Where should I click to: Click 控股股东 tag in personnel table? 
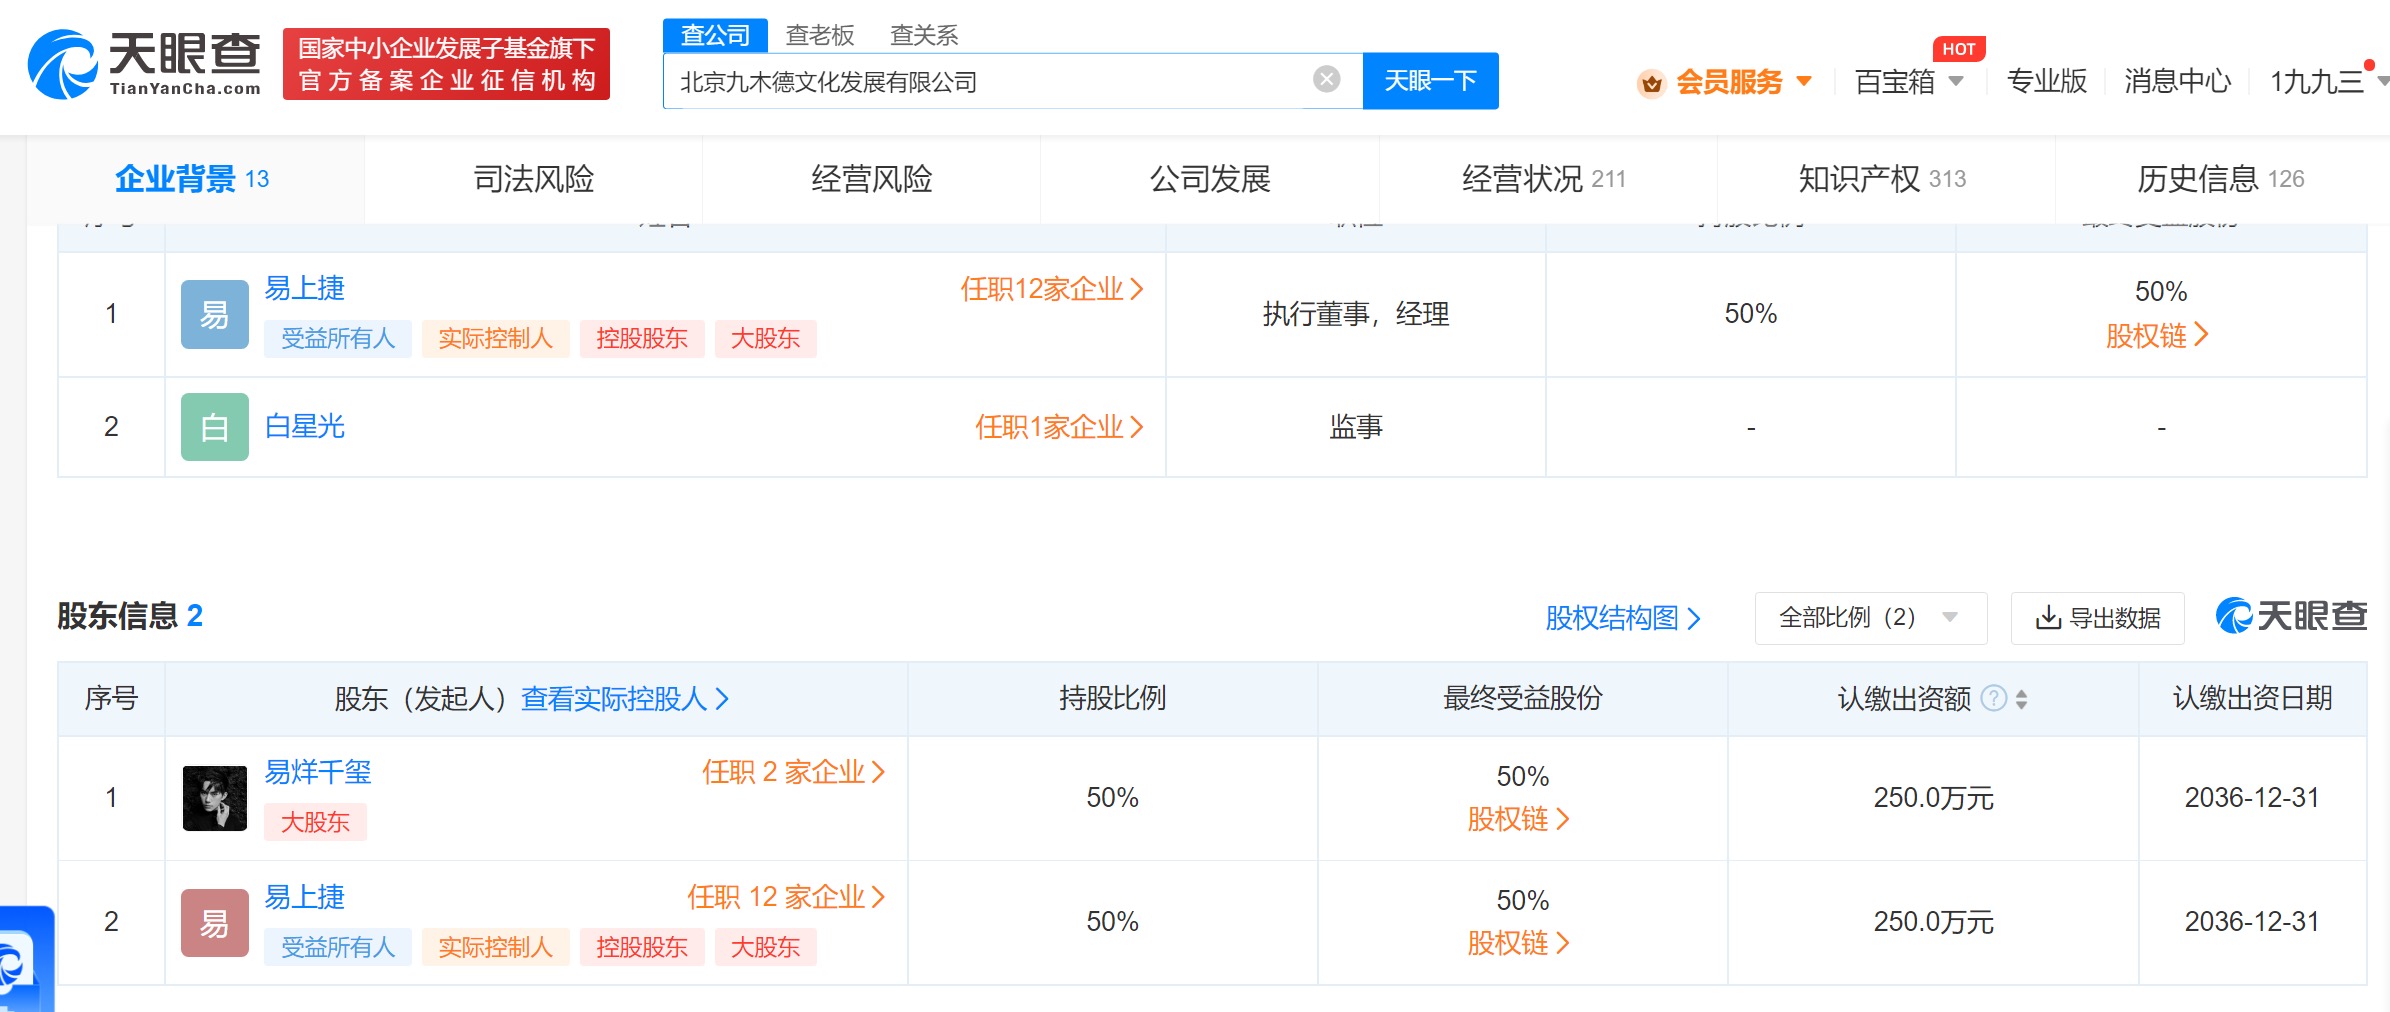(642, 338)
